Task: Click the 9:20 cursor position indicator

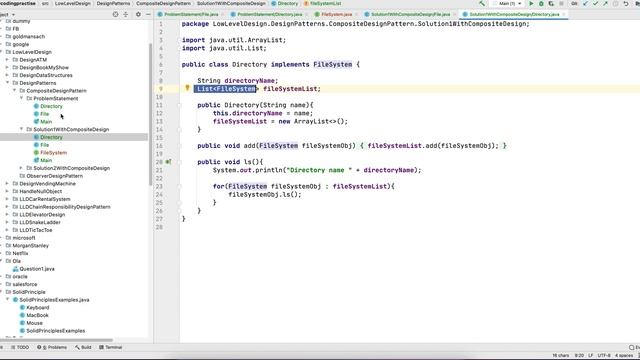Action: click(579, 356)
